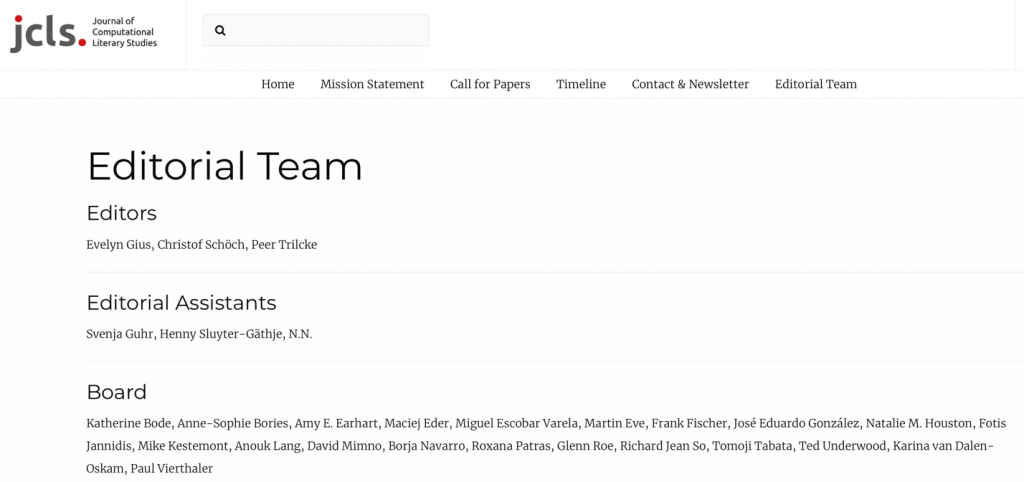
Task: Click assistant name Svenja Guhr
Action: click(x=120, y=334)
